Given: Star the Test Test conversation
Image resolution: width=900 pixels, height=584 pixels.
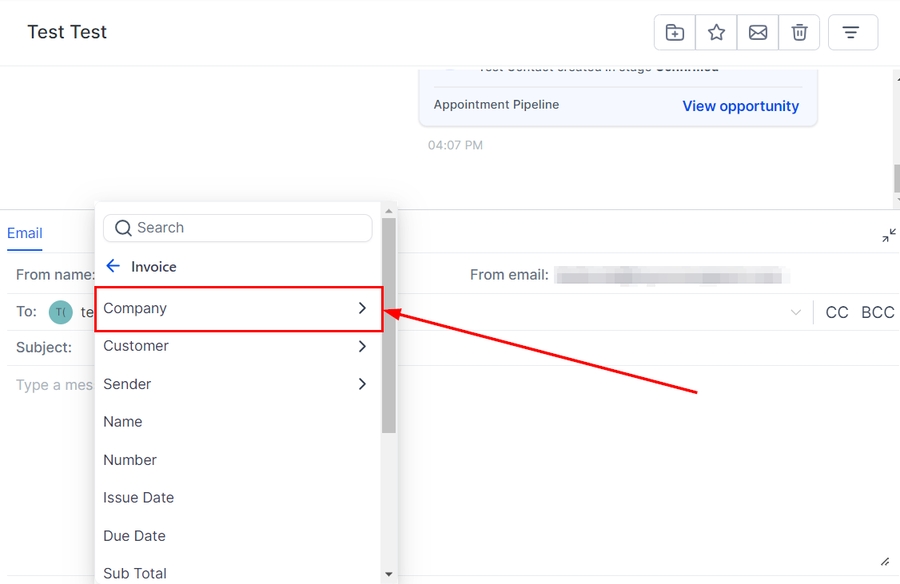Looking at the screenshot, I should click(716, 33).
